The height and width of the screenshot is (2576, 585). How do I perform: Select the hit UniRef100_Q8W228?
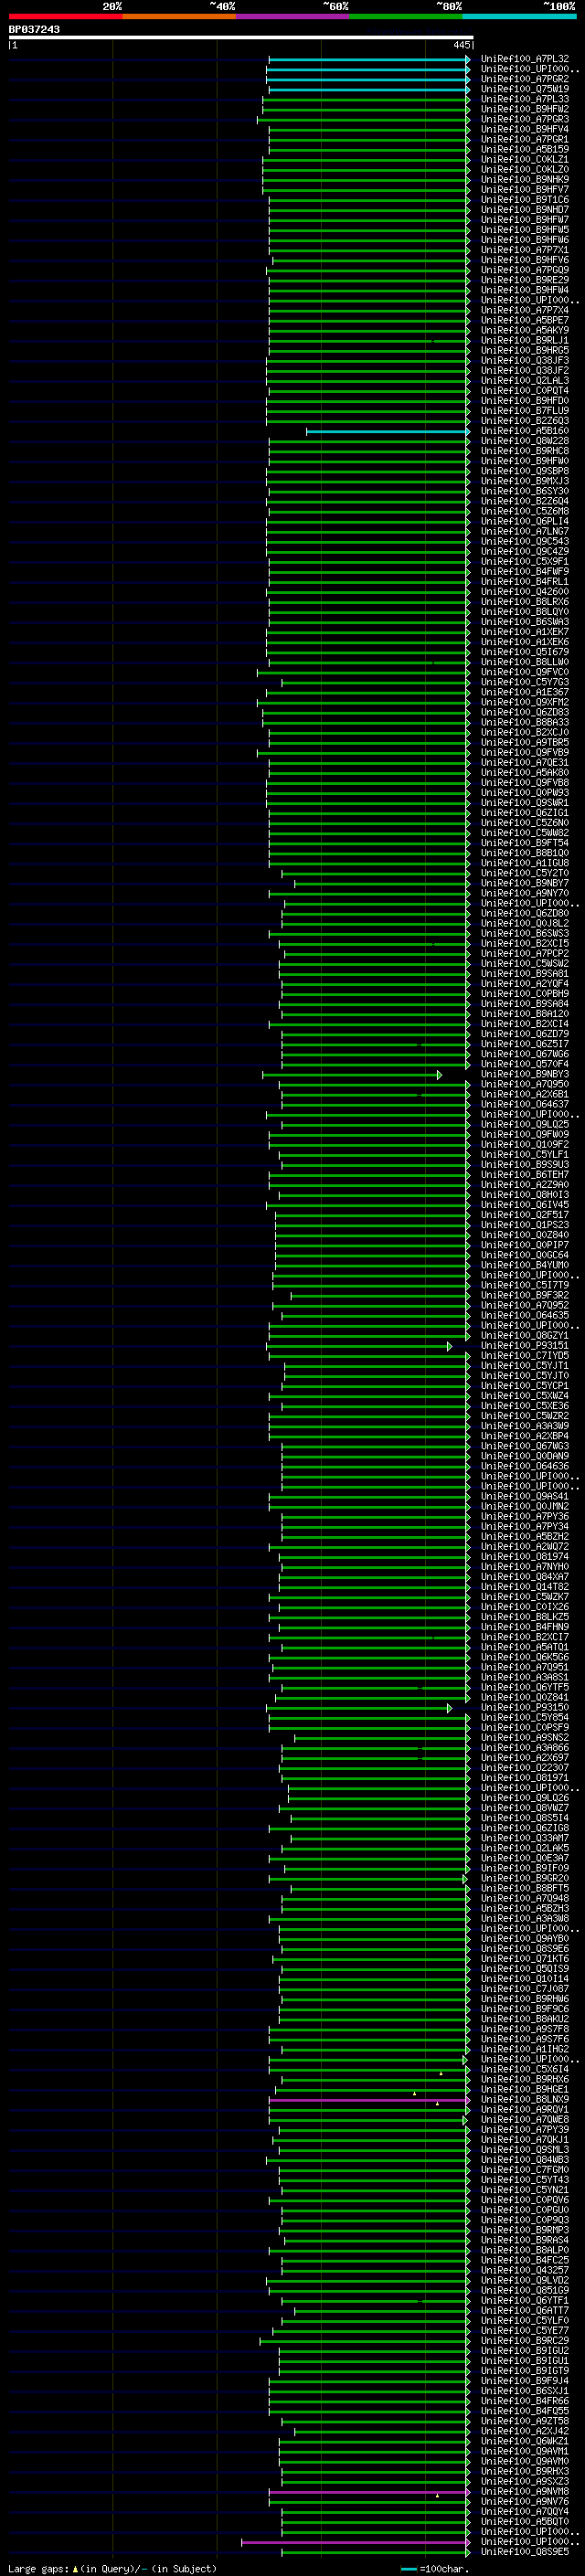tap(524, 441)
